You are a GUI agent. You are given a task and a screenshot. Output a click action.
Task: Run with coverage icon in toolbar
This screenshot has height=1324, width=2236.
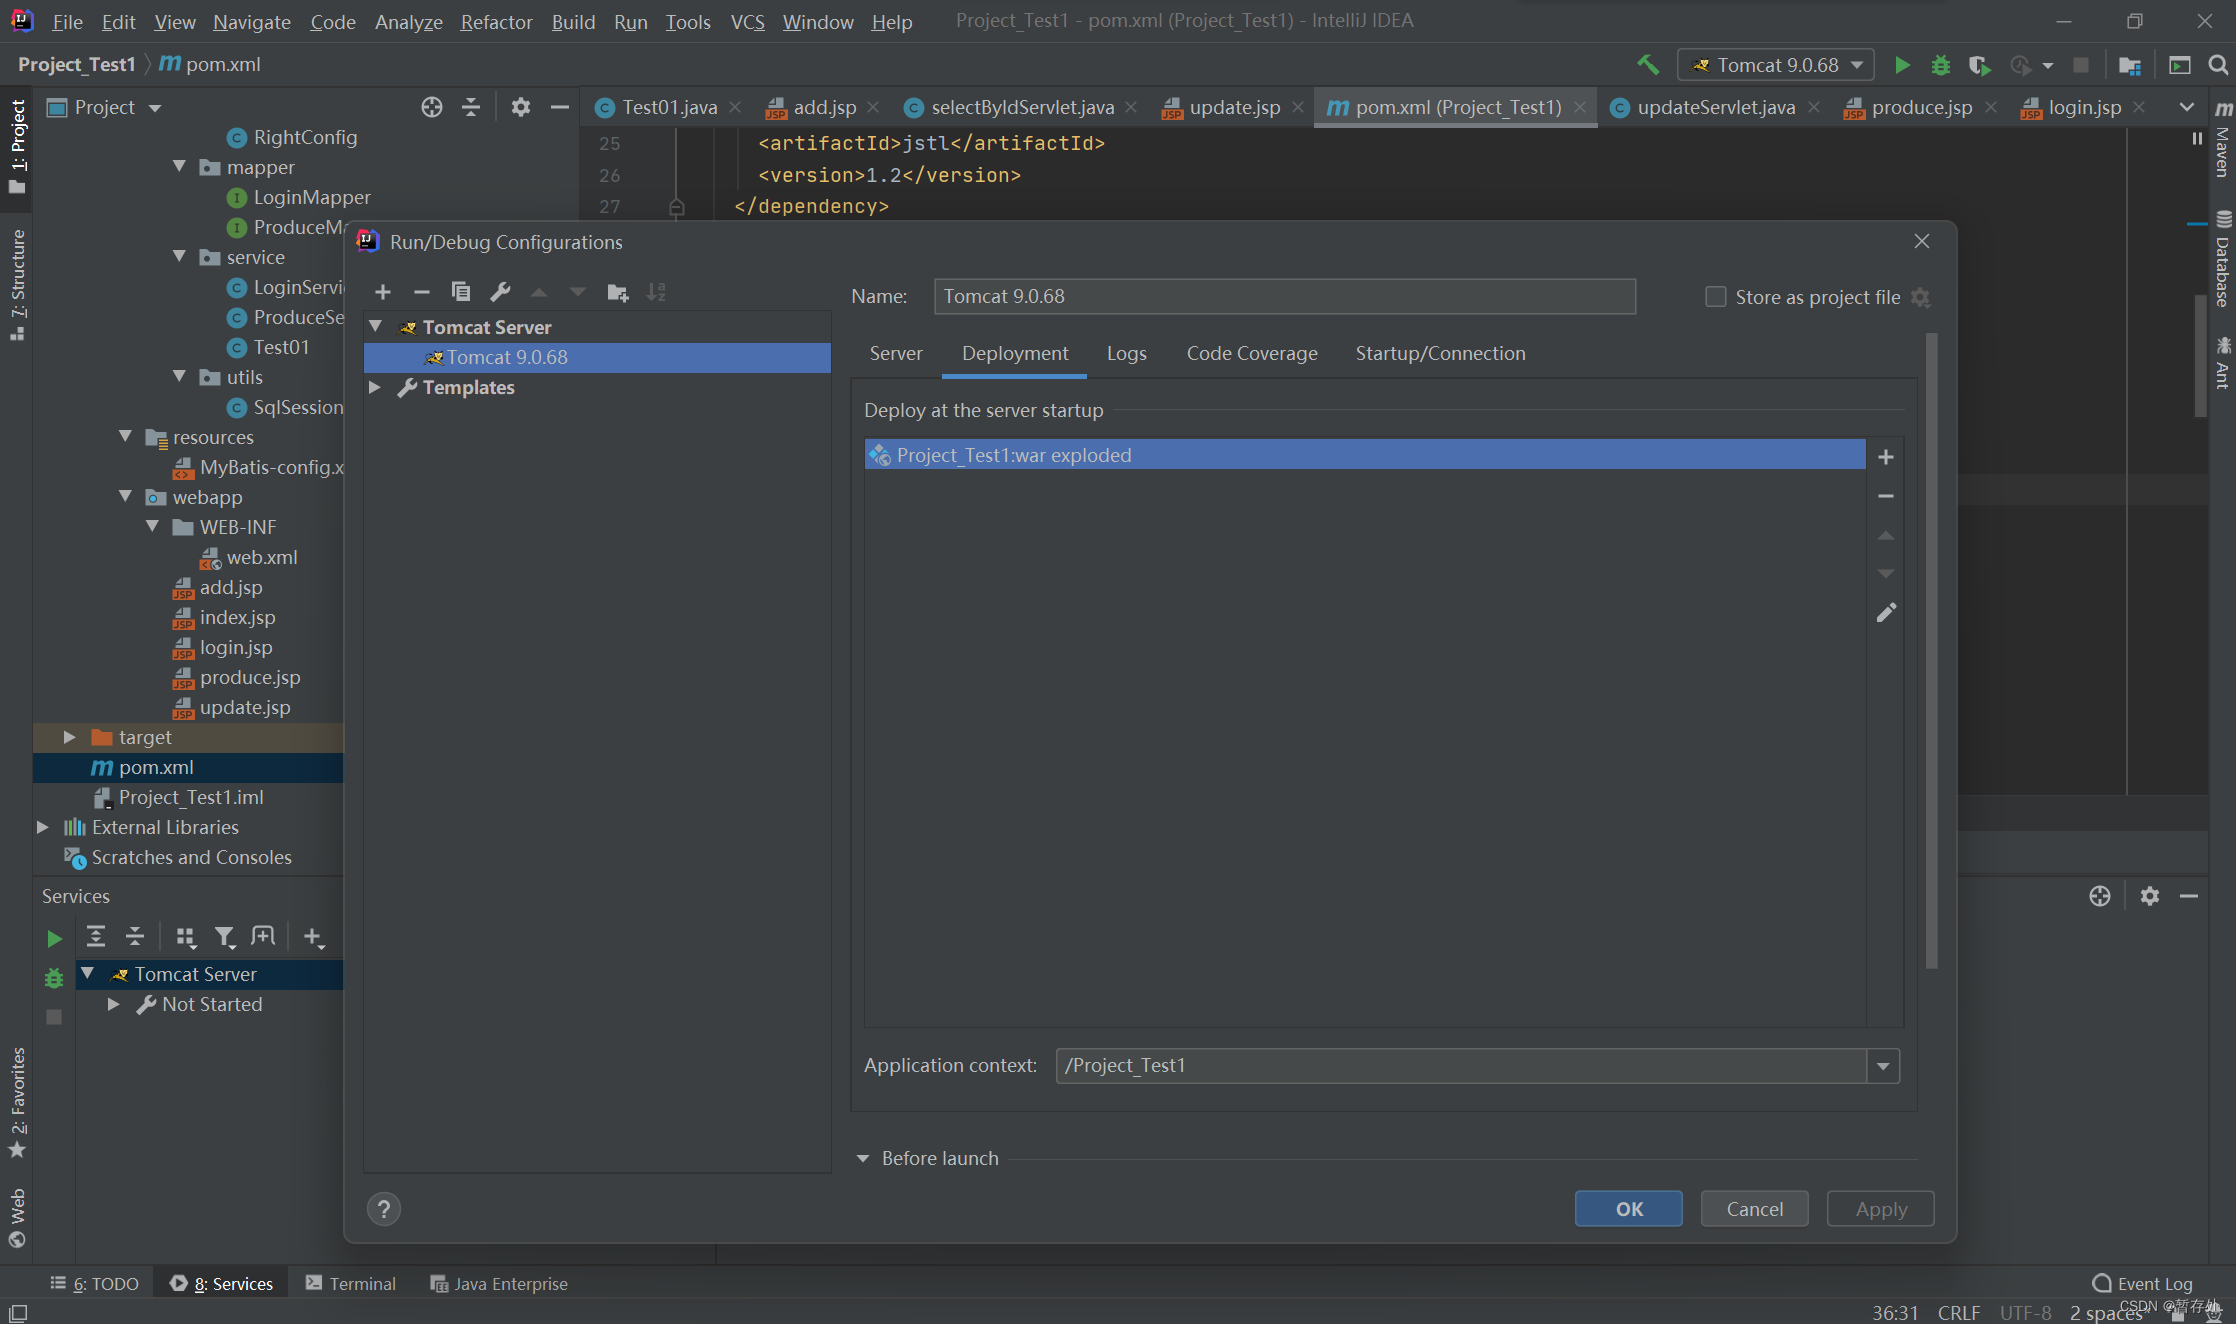[1979, 65]
